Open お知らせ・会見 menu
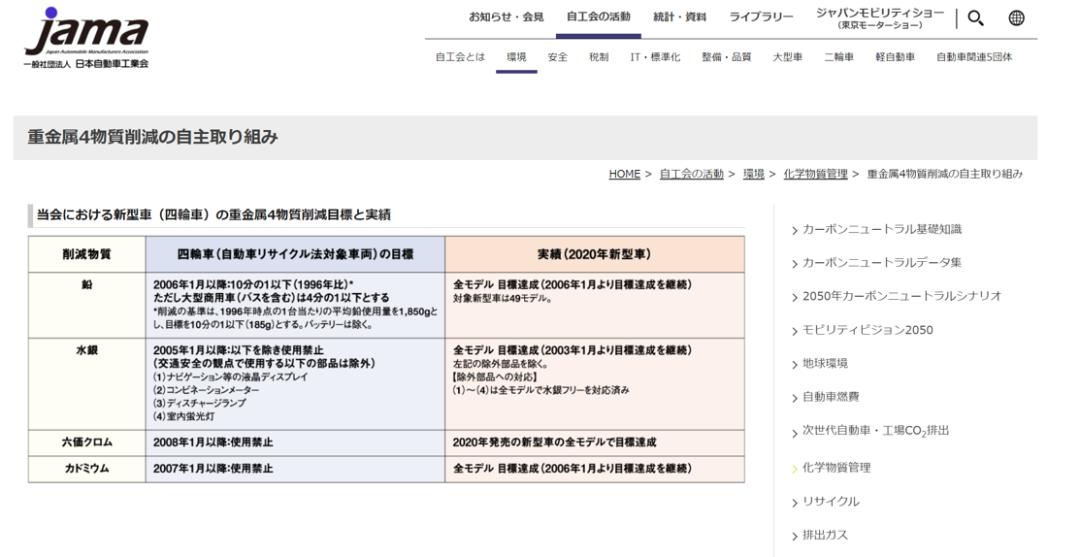The height and width of the screenshot is (557, 1080). point(506,17)
